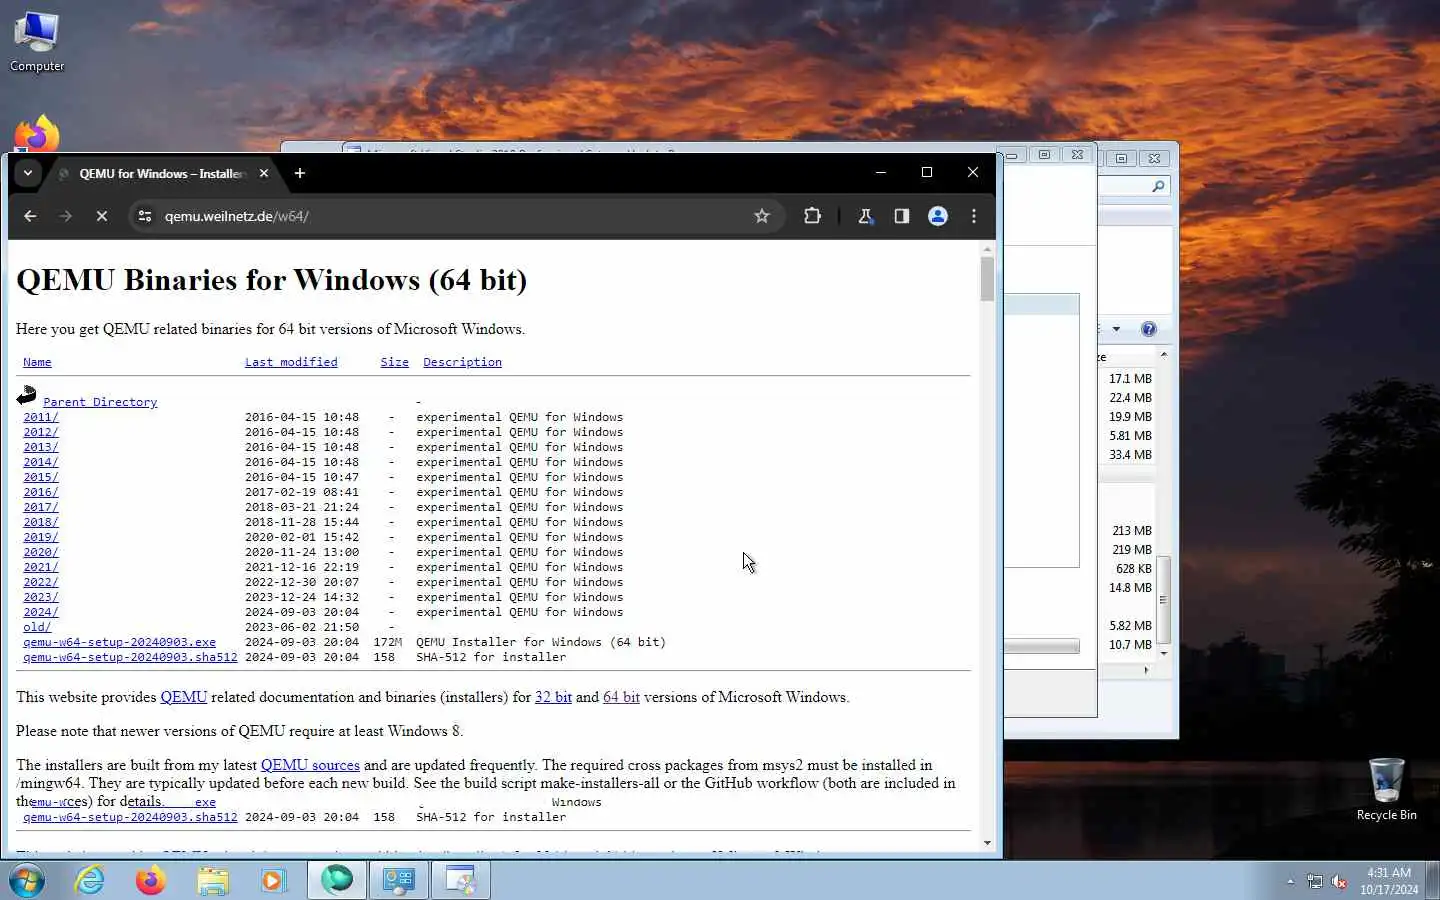Sort listing by Size column
This screenshot has width=1440, height=900.
pyautogui.click(x=394, y=362)
